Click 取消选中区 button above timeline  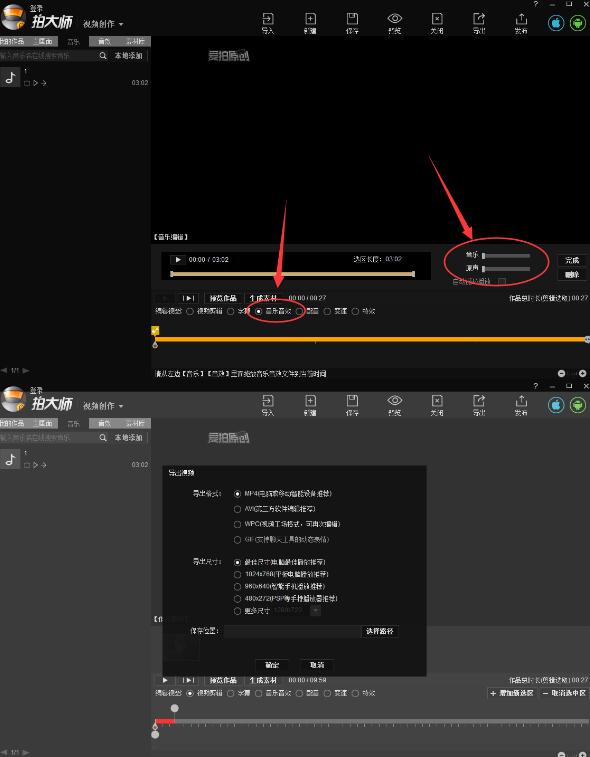pos(564,693)
